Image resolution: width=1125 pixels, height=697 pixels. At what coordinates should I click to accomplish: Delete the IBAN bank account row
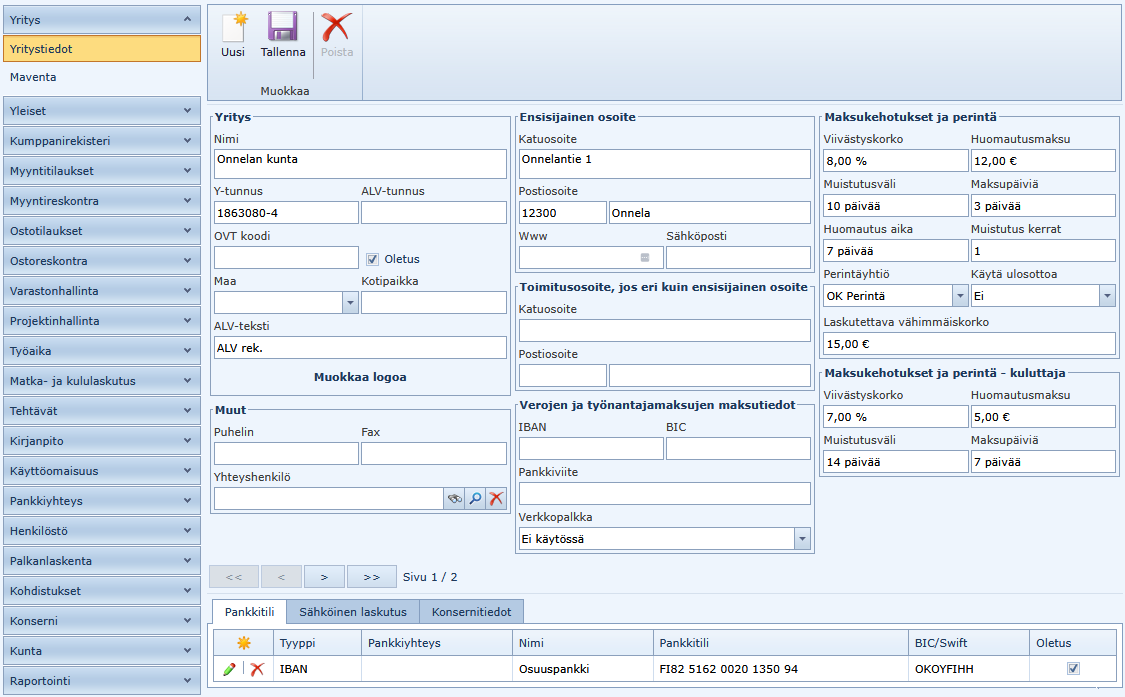point(257,669)
